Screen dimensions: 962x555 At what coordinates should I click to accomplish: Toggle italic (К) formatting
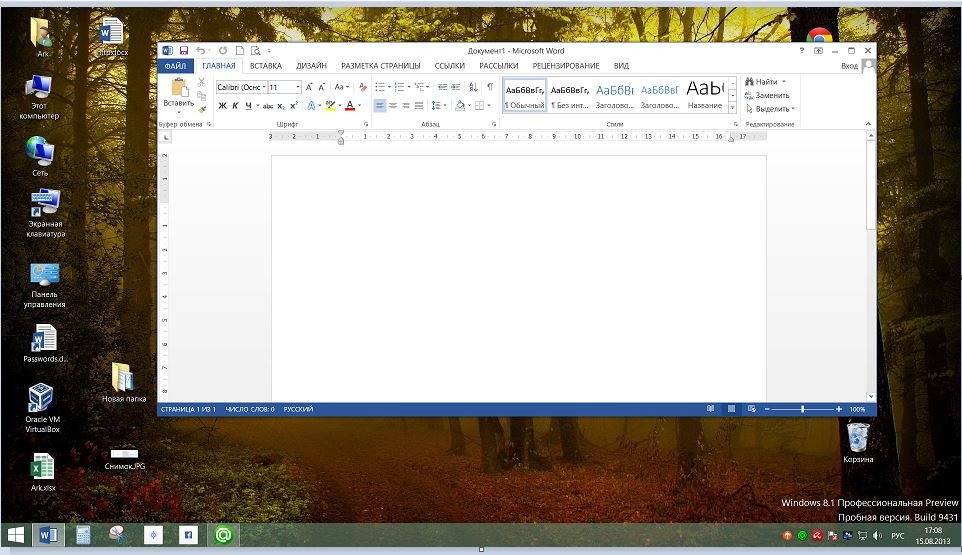click(x=235, y=105)
